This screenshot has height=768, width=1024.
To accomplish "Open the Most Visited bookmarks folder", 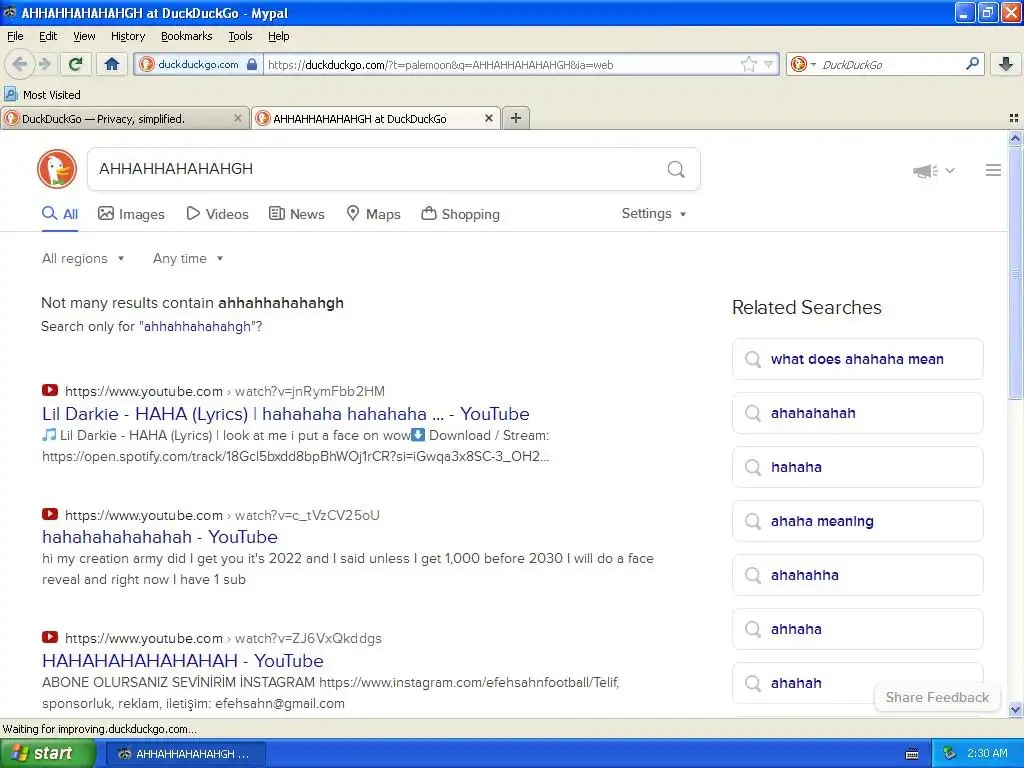I will point(42,95).
